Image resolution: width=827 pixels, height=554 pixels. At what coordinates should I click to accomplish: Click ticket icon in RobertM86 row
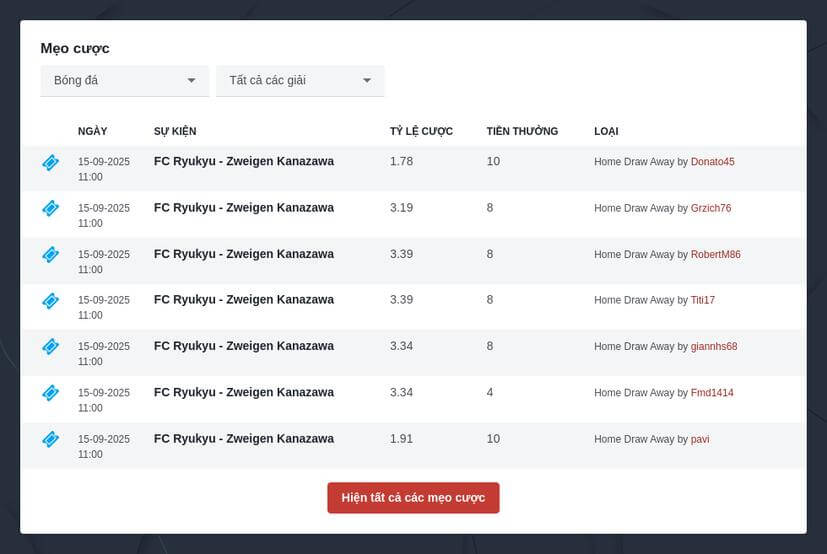51,255
